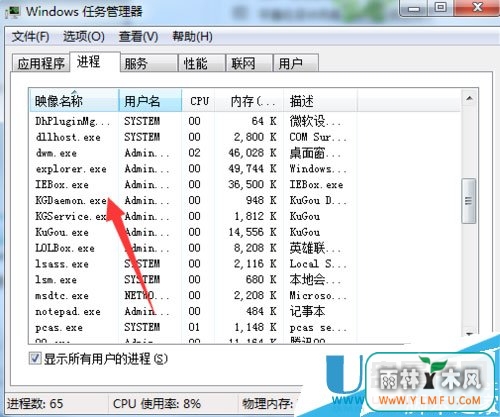
Task: Minimize the Task Manager window
Action: [x=414, y=8]
